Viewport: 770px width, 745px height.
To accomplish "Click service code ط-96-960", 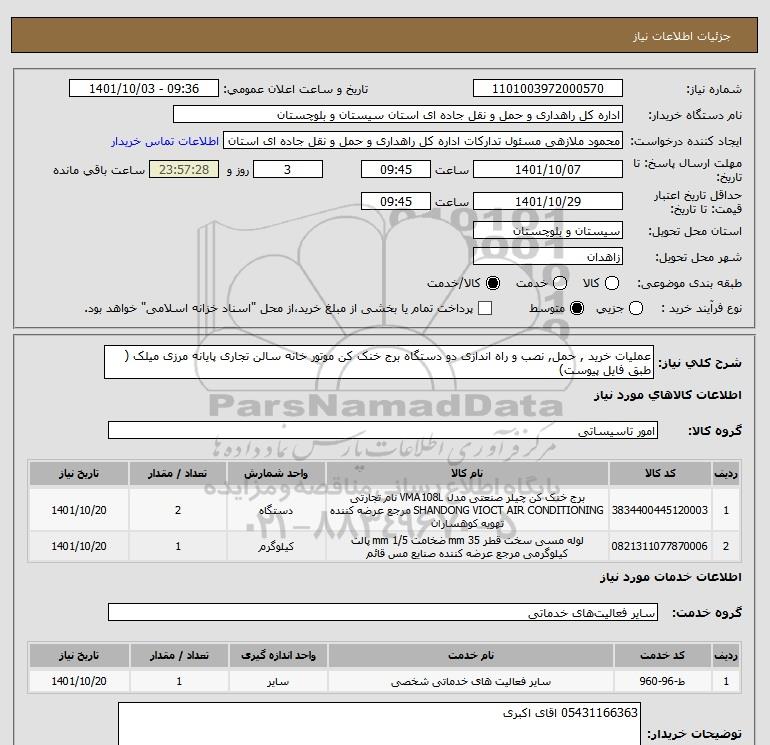I will point(661,681).
